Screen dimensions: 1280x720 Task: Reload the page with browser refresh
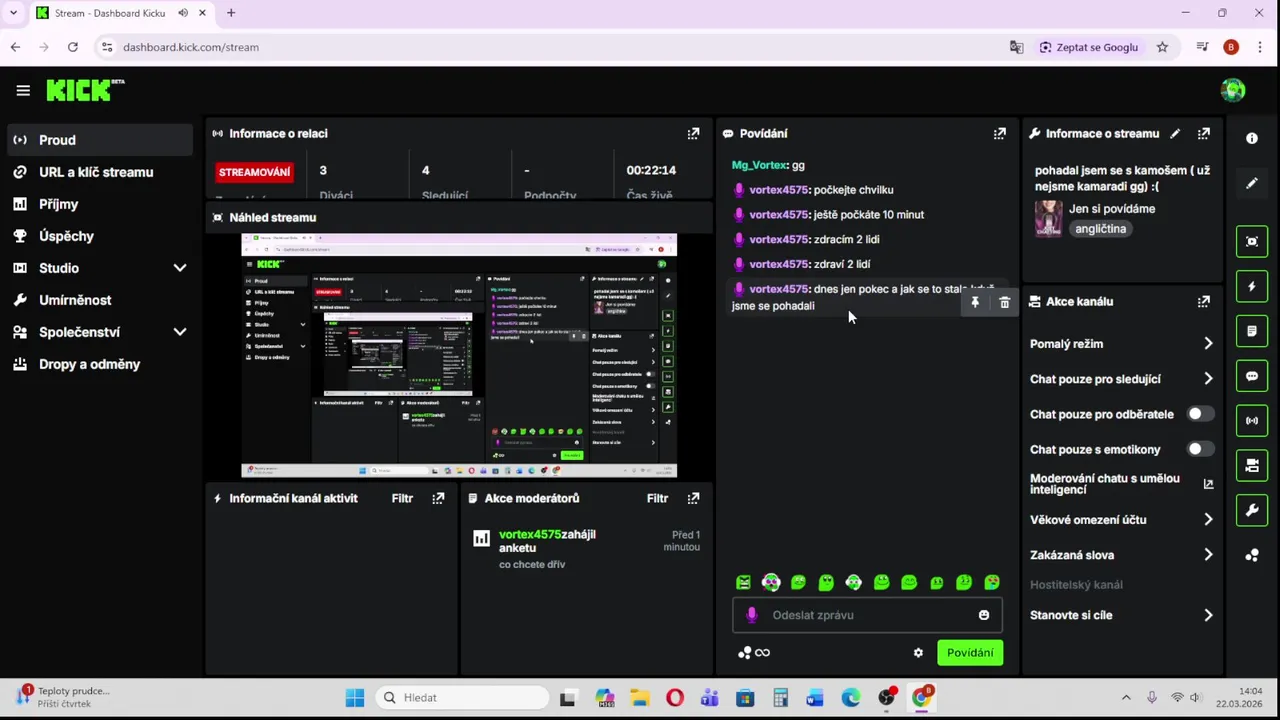[73, 47]
